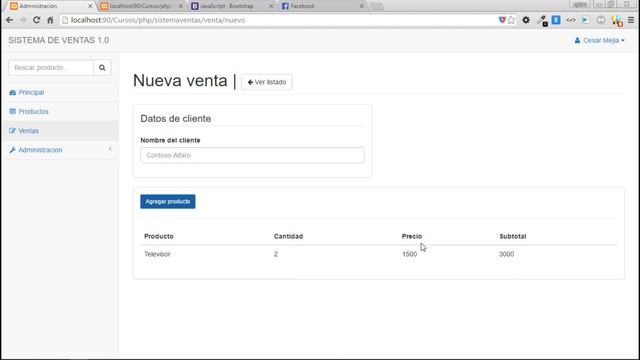640x360 pixels.
Task: Click the price cell showing 1500
Action: 409,254
